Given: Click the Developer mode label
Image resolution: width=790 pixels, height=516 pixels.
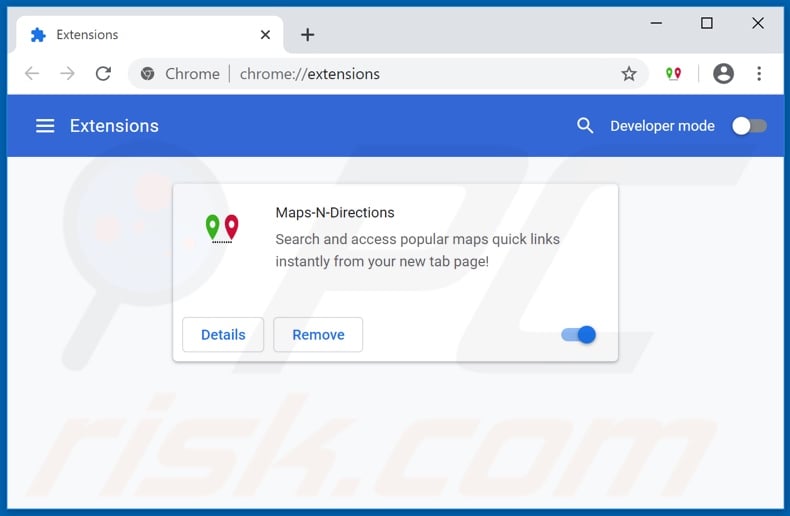Looking at the screenshot, I should click(662, 126).
